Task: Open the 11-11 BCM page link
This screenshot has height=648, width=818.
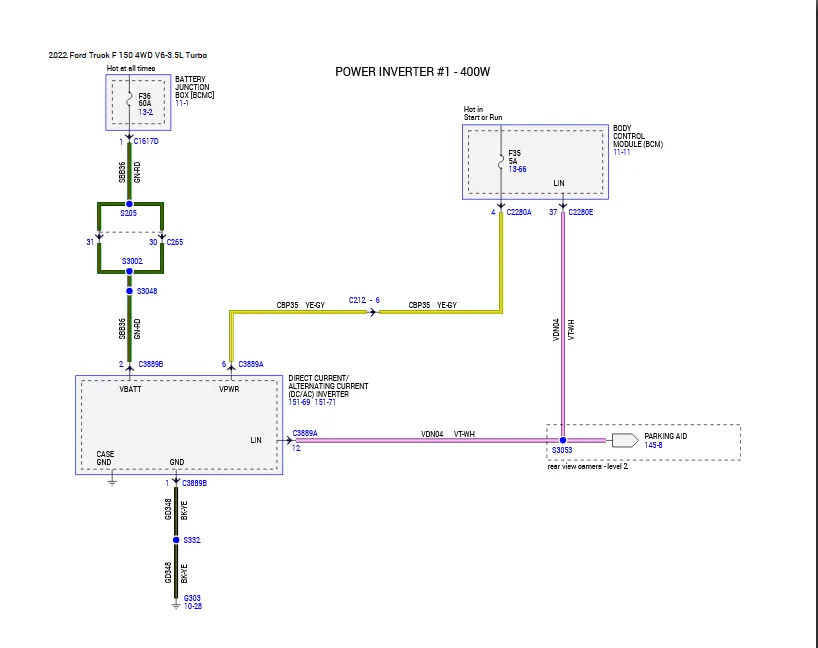Action: coord(622,152)
